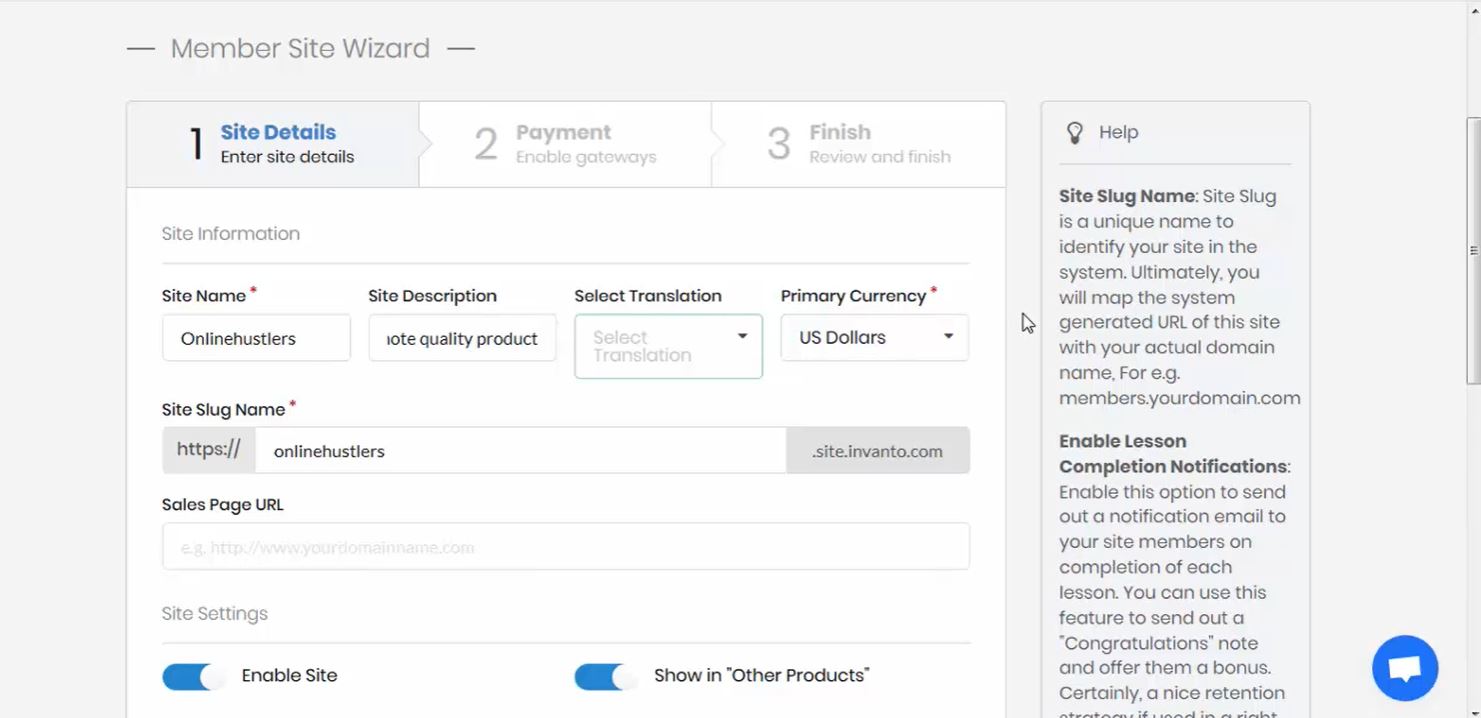Click the Site Name input field
This screenshot has width=1481, height=718.
pyautogui.click(x=256, y=338)
